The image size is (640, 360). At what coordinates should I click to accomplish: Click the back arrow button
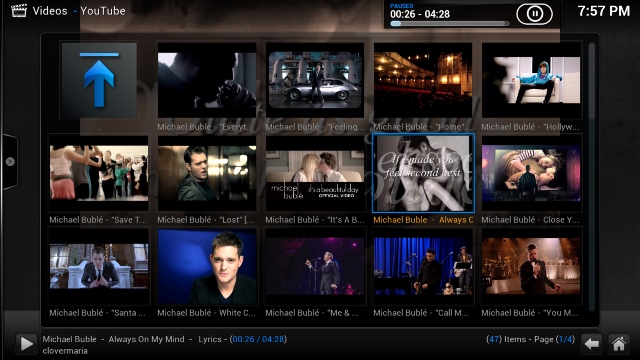[591, 344]
